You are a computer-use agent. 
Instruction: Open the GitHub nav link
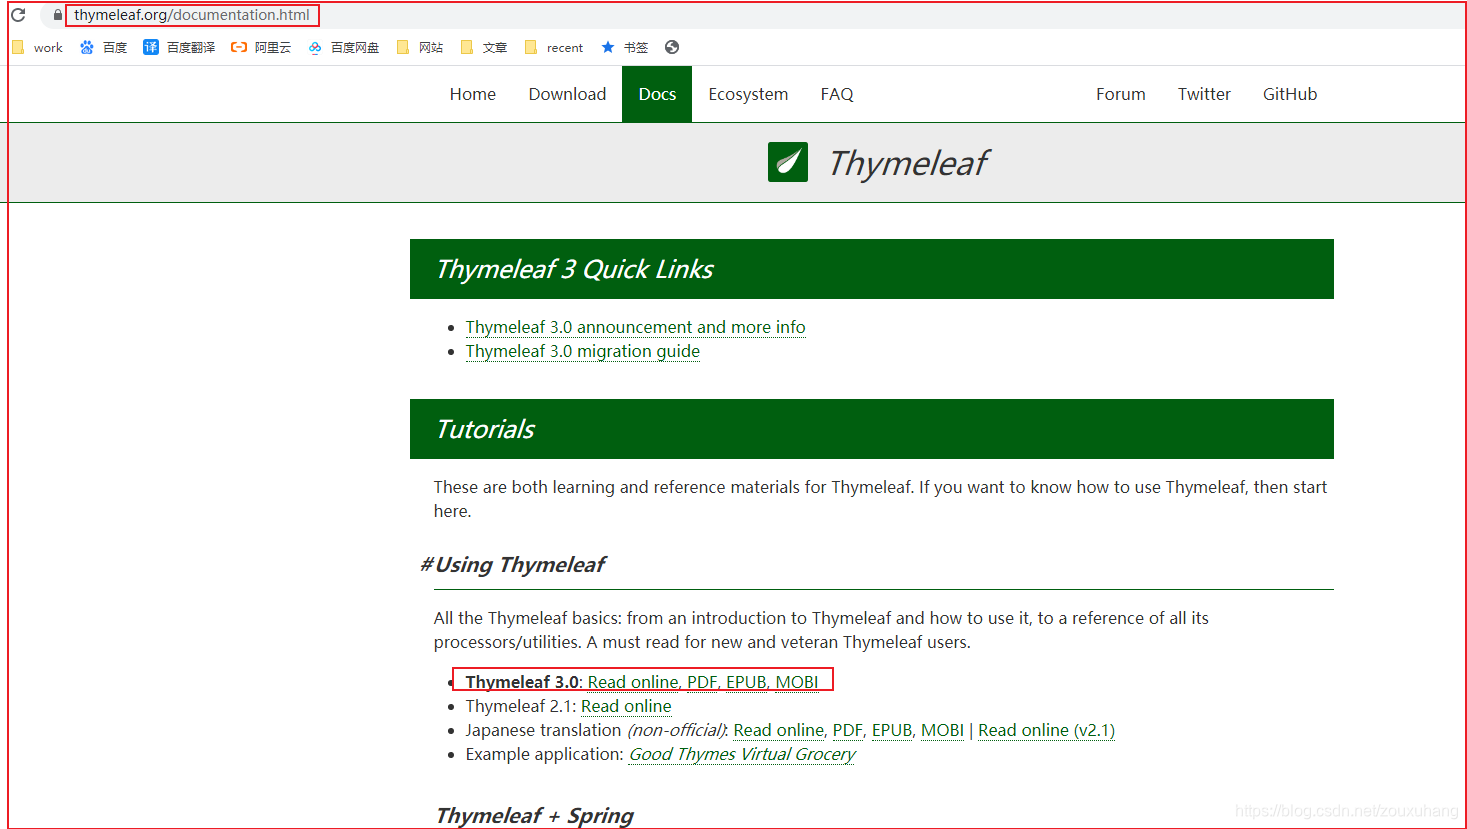[1290, 94]
